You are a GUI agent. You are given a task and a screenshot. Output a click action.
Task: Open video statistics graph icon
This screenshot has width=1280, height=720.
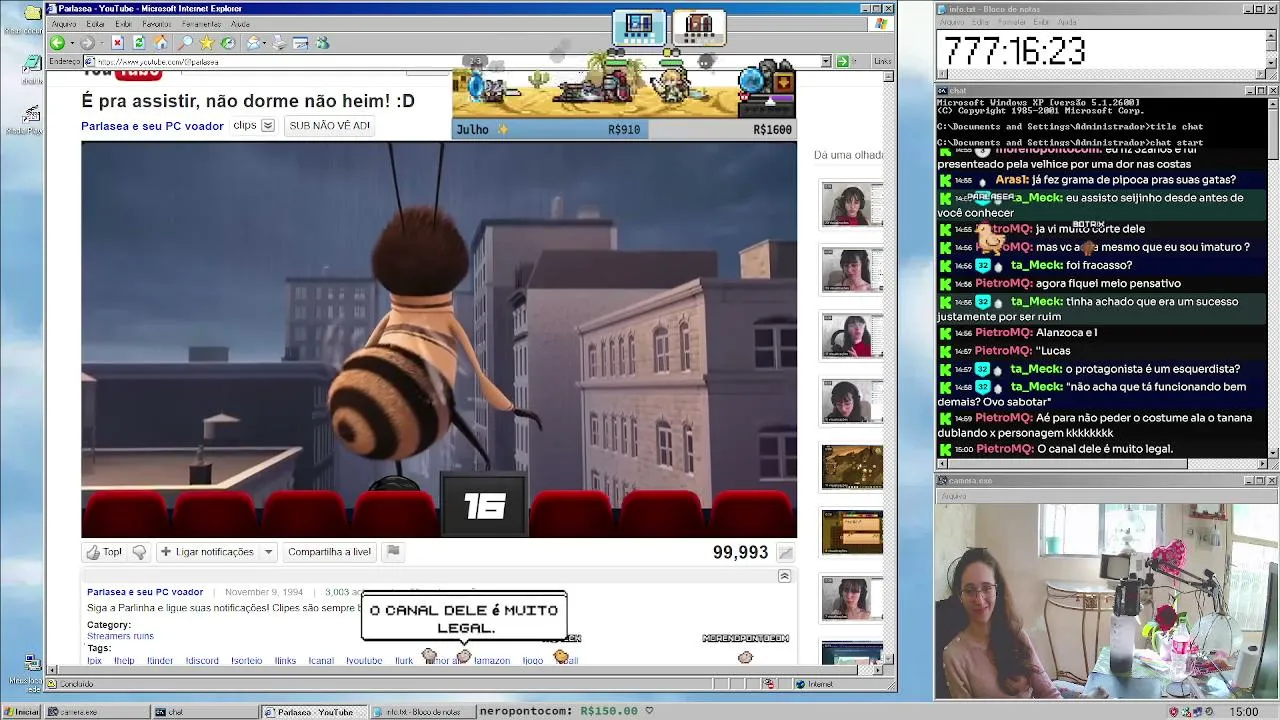tap(786, 553)
